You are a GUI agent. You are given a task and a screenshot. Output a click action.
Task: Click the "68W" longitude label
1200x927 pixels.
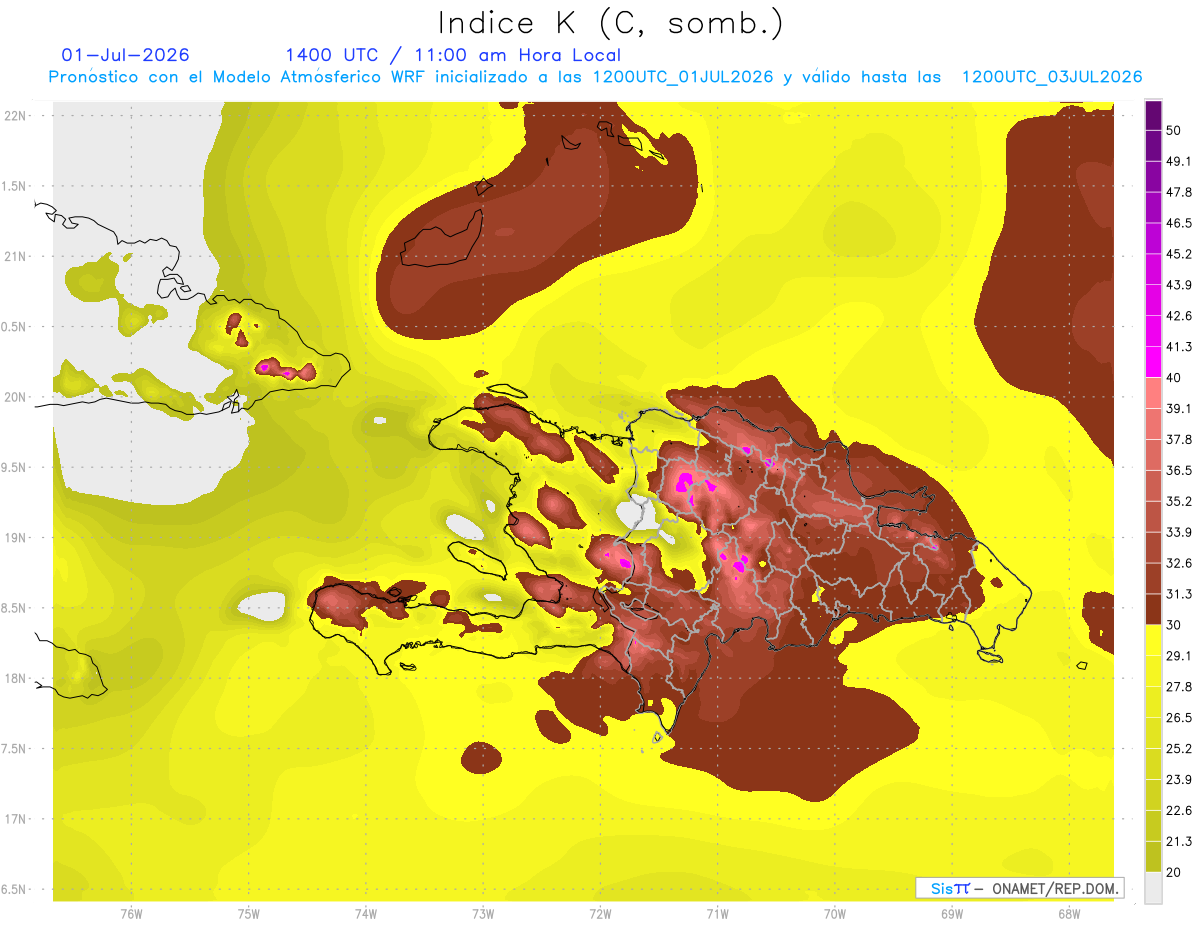[1069, 913]
